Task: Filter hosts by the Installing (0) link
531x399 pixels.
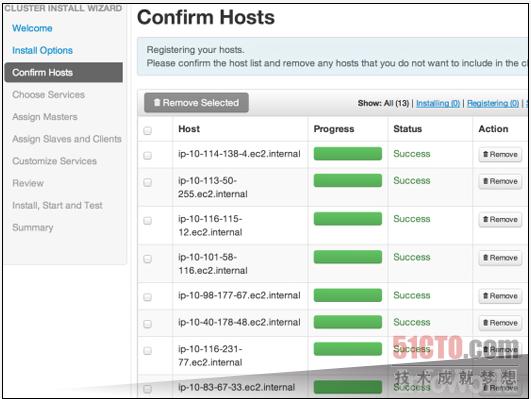Action: tap(438, 103)
